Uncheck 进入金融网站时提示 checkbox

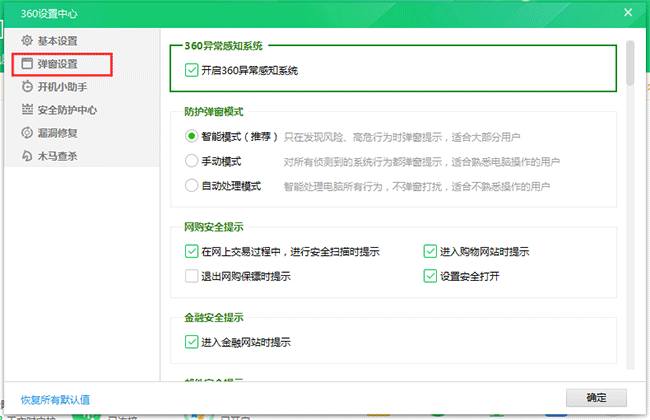coord(192,342)
